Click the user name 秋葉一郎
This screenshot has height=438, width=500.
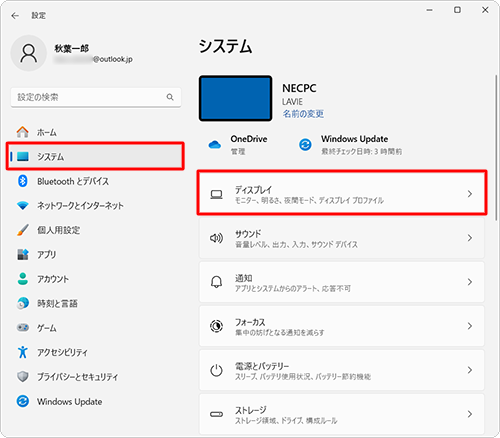point(72,48)
